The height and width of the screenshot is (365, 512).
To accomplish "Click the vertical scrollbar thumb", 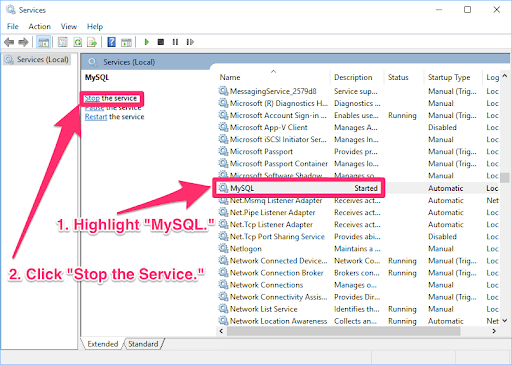I will click(x=505, y=177).
